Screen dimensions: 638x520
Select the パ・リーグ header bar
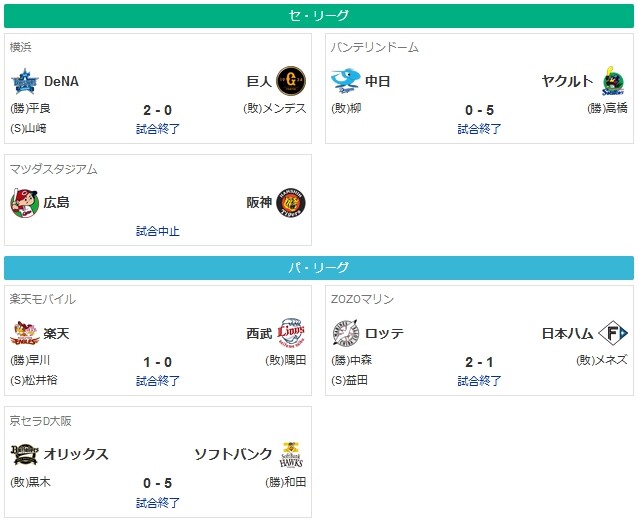pos(319,268)
